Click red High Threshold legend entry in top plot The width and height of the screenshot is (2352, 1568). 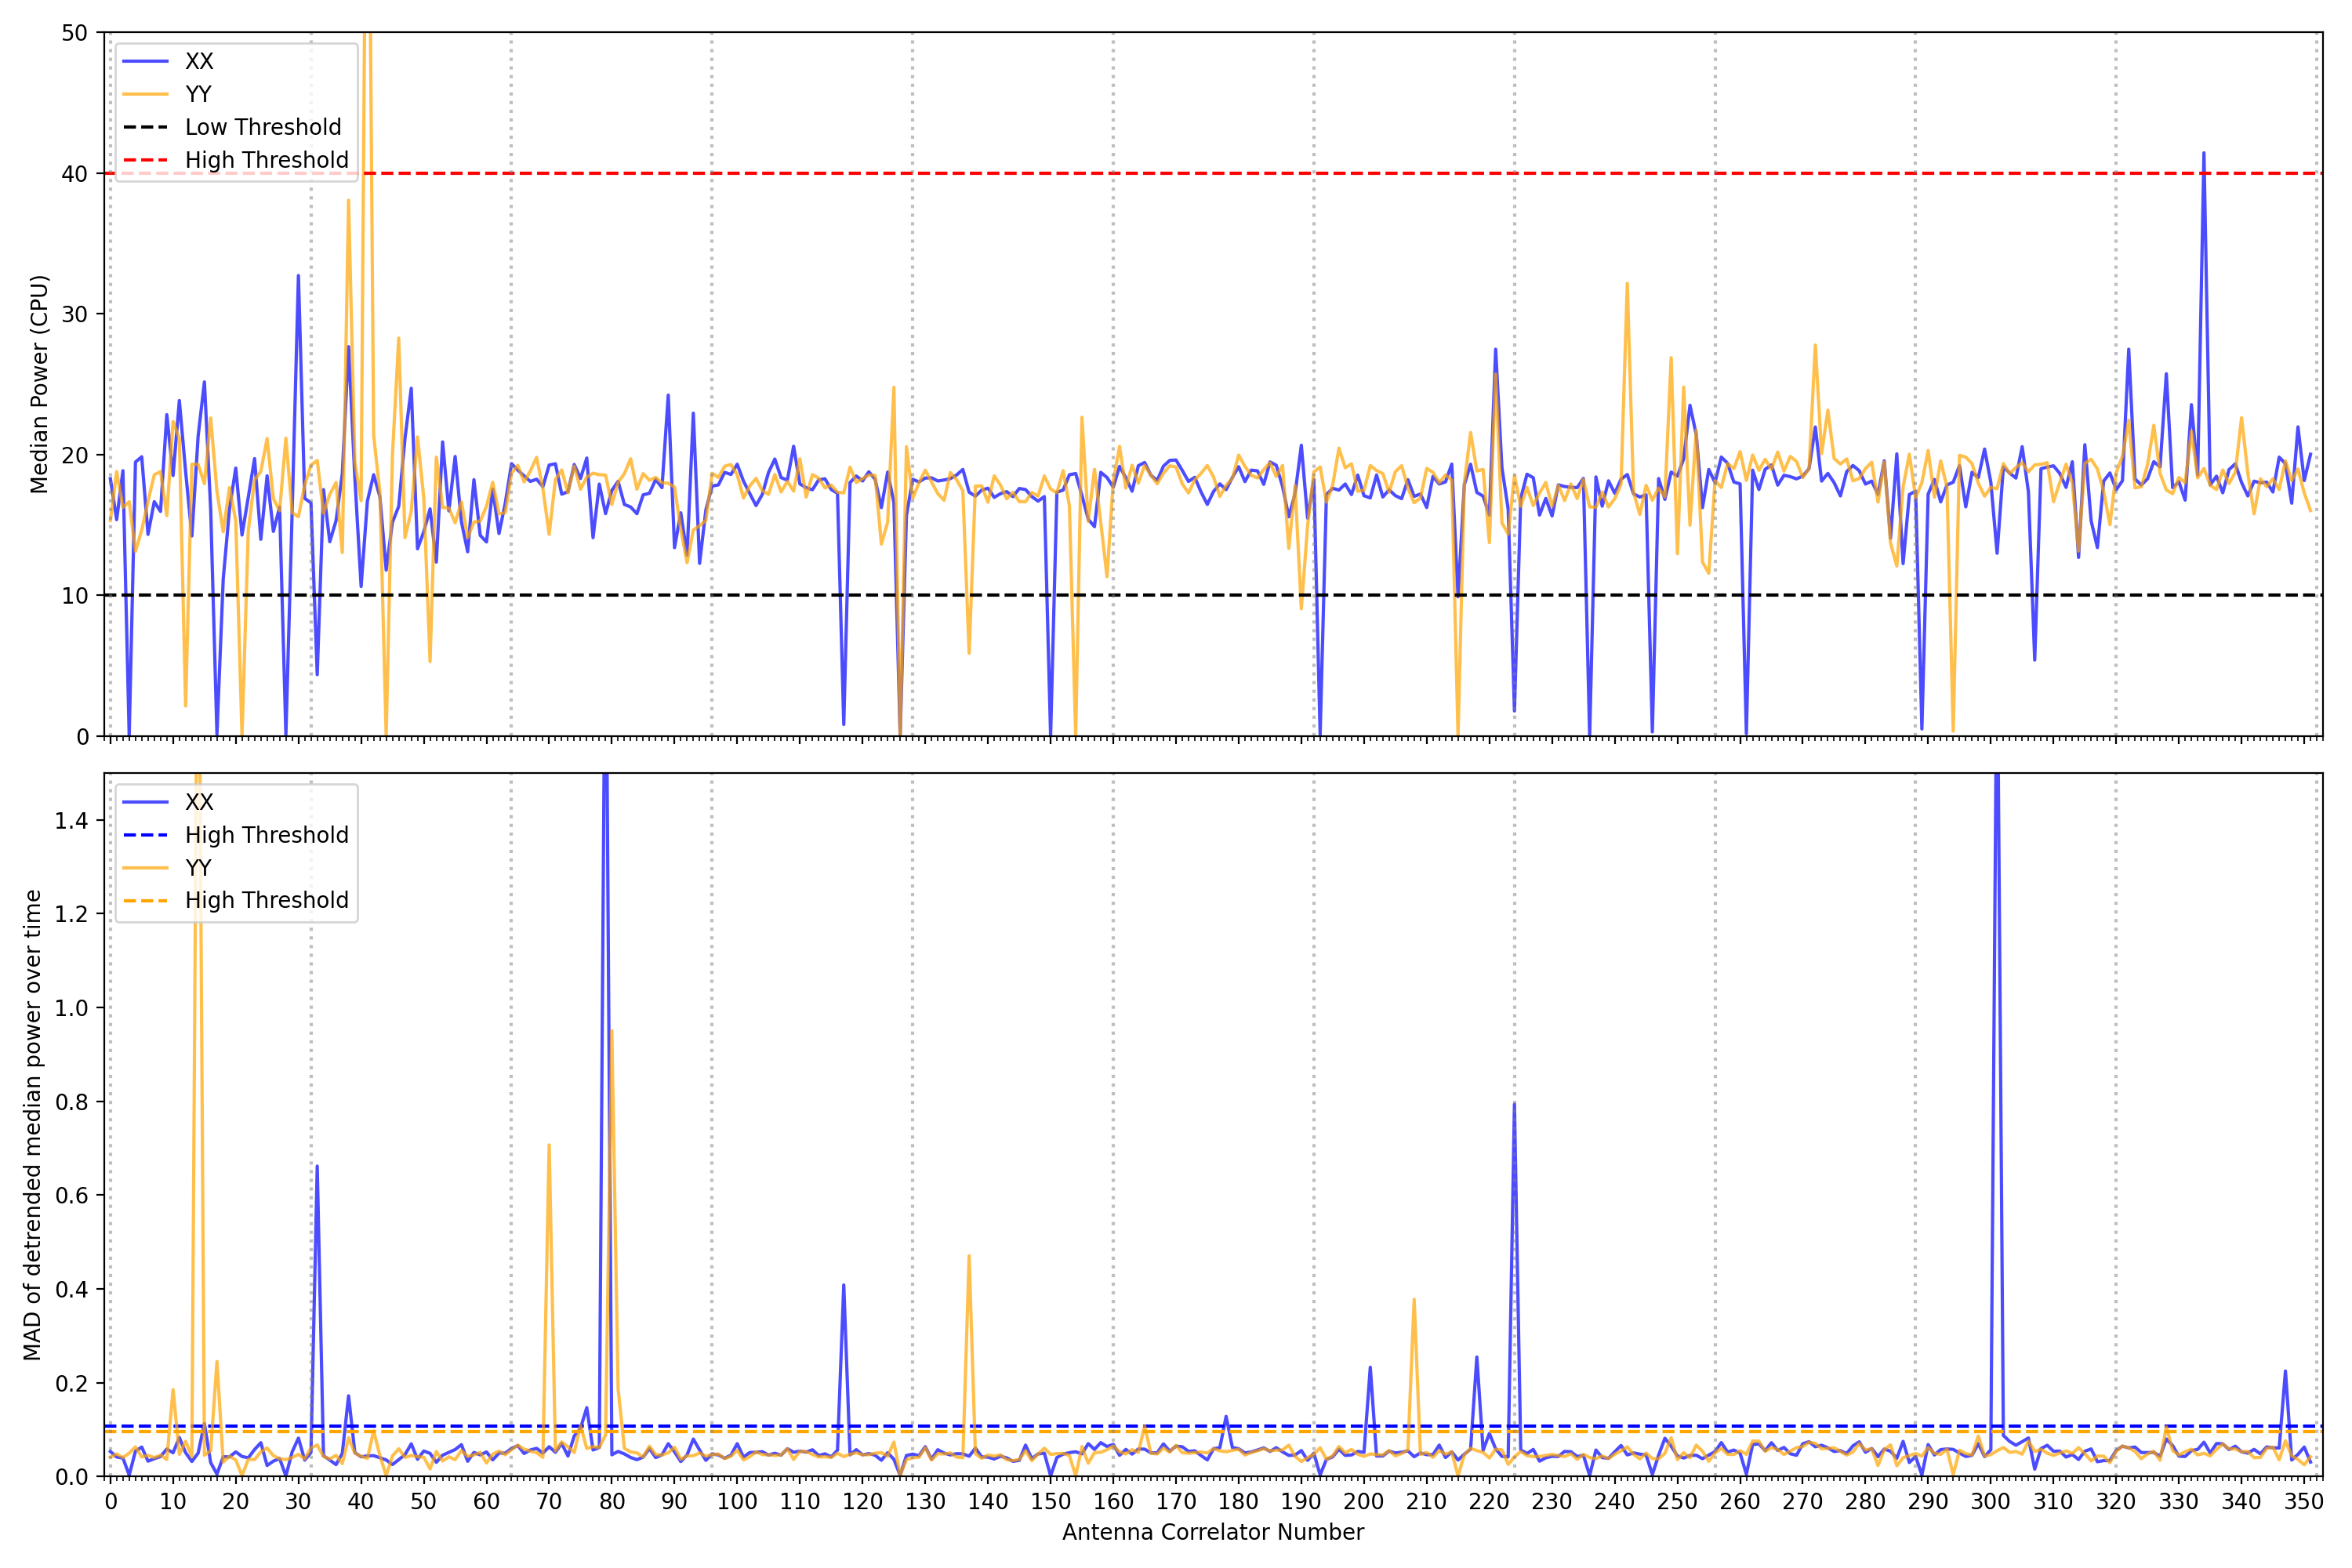coord(266,161)
